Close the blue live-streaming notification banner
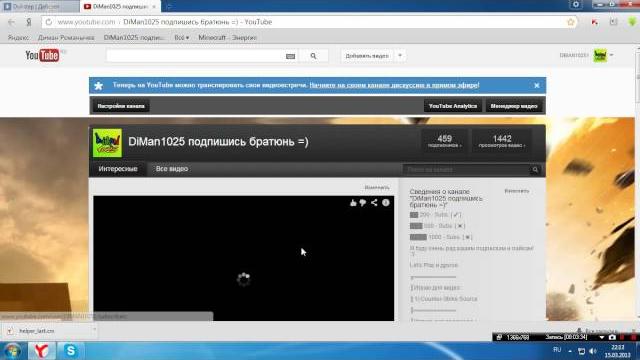The width and height of the screenshot is (640, 360). click(537, 85)
